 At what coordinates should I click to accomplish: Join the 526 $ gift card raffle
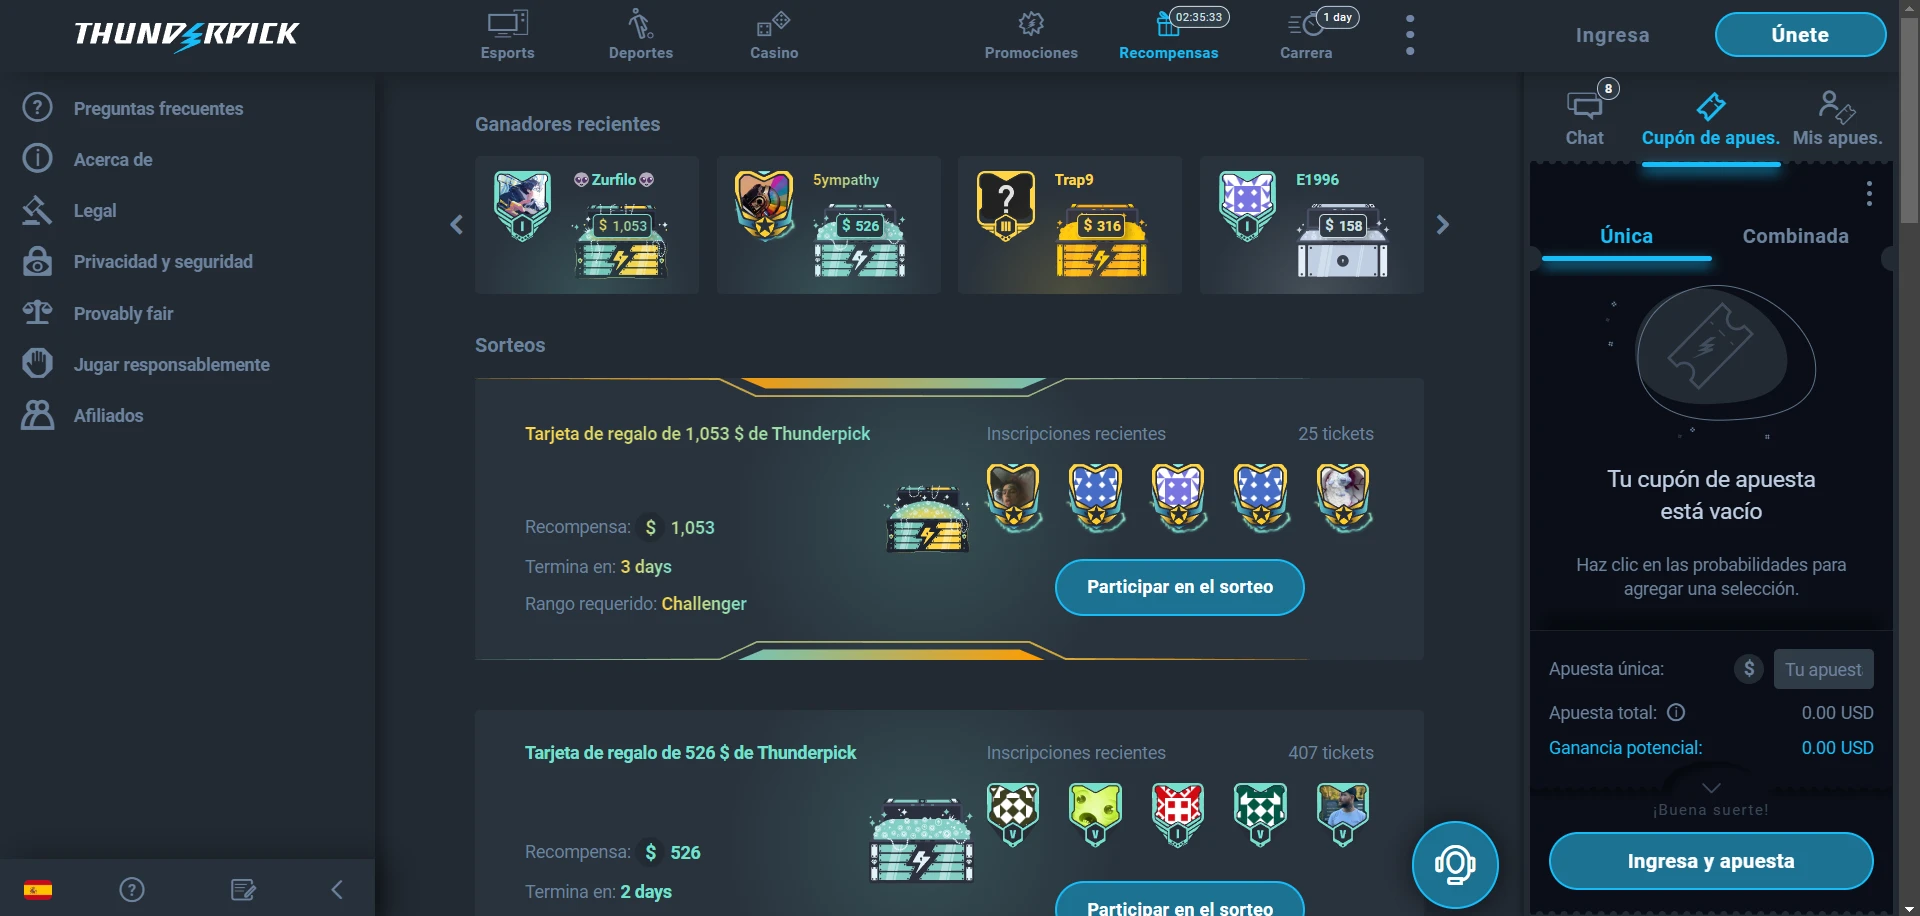[1180, 900]
